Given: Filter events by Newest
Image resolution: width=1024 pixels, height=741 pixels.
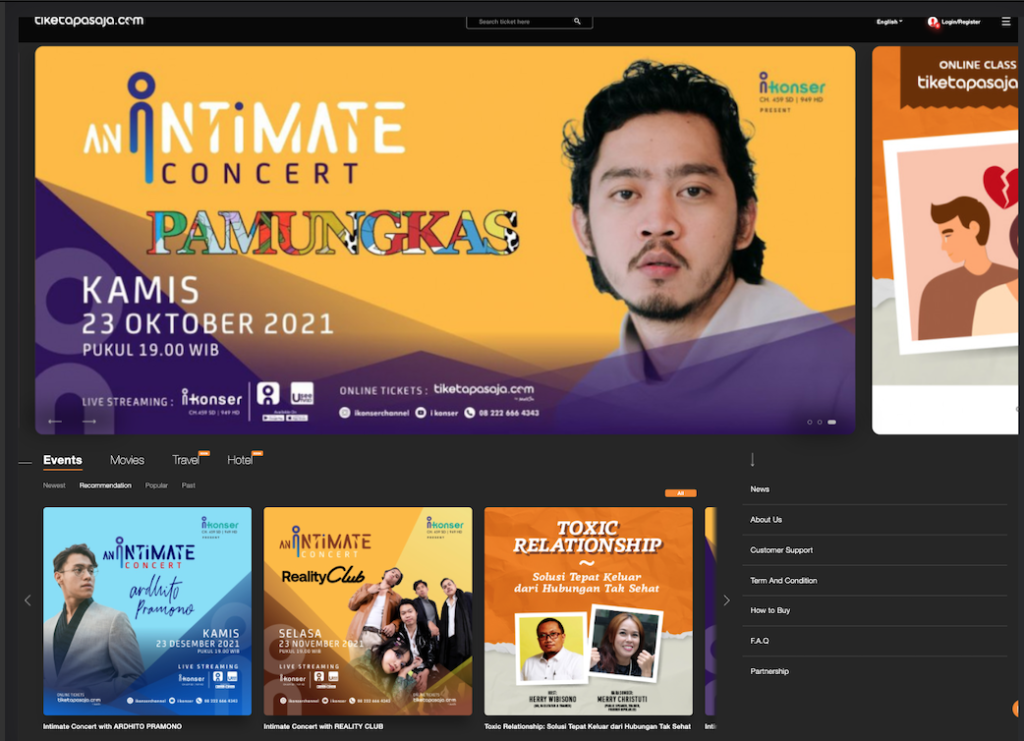Looking at the screenshot, I should (54, 486).
